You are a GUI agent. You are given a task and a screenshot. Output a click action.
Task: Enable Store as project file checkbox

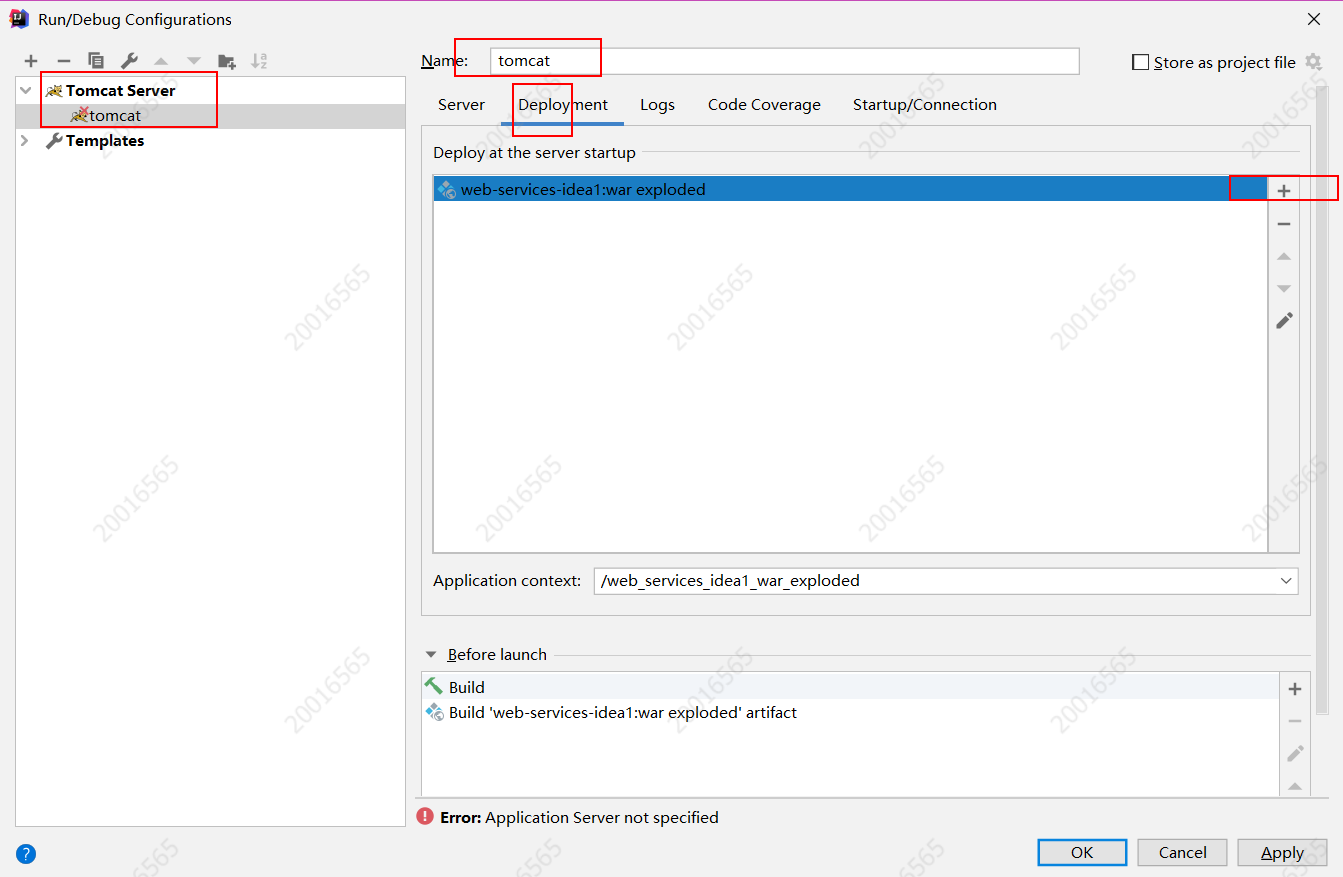1140,62
